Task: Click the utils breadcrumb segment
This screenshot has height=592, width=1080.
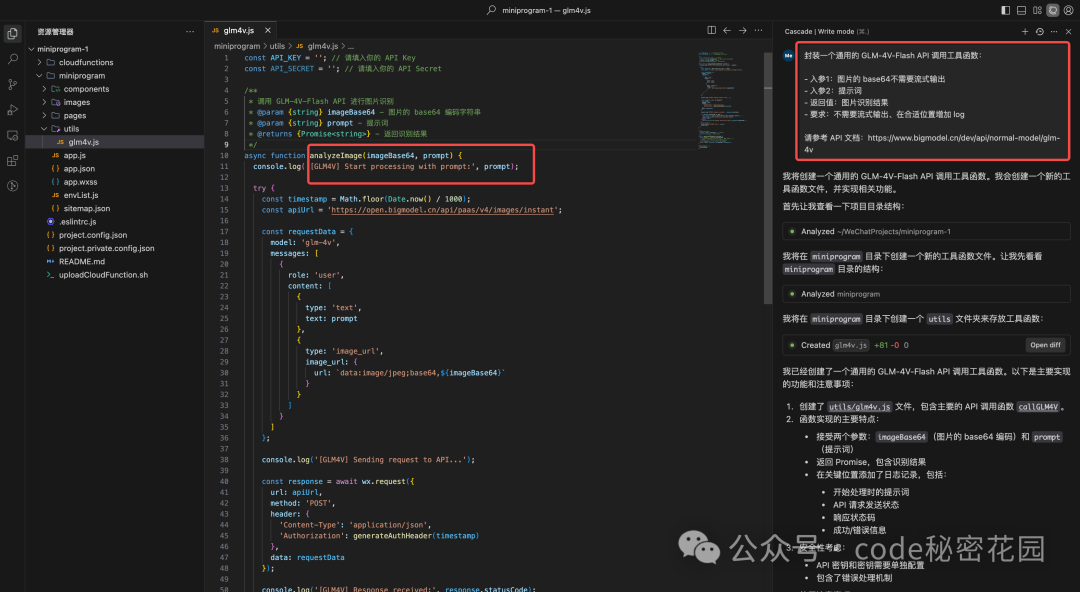Action: pyautogui.click(x=277, y=46)
